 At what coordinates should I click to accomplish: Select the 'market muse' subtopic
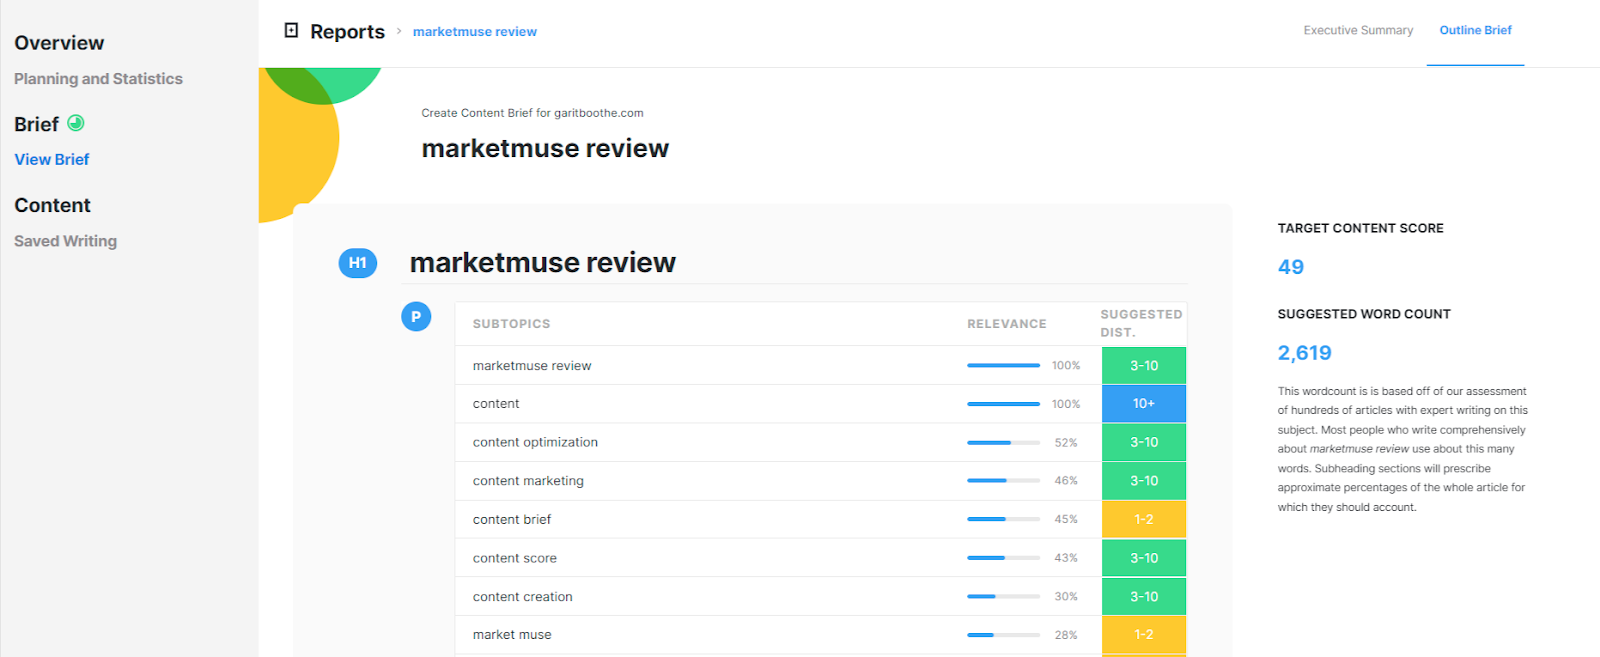tap(512, 635)
